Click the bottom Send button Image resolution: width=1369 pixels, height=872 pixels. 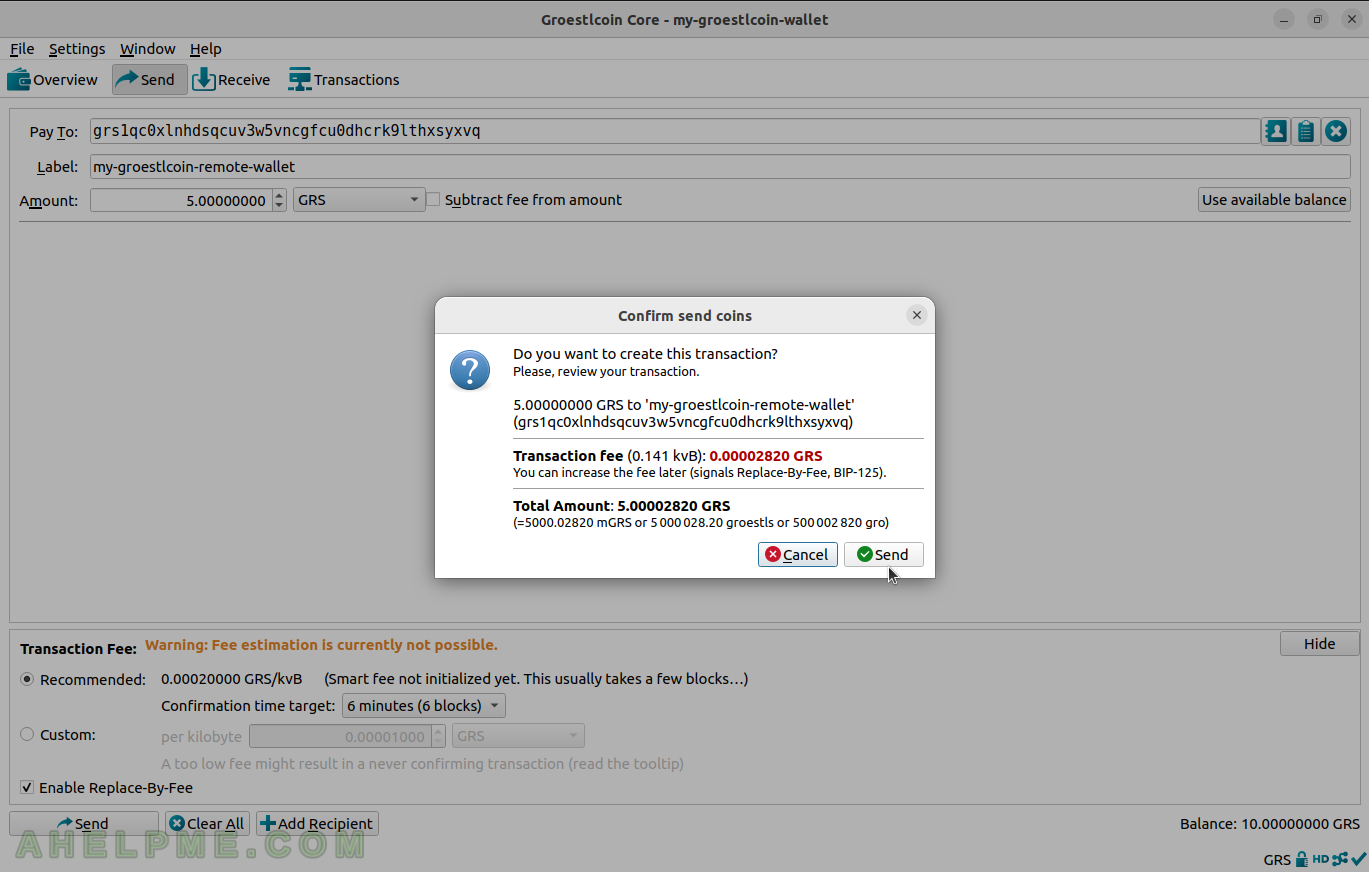[x=84, y=824]
